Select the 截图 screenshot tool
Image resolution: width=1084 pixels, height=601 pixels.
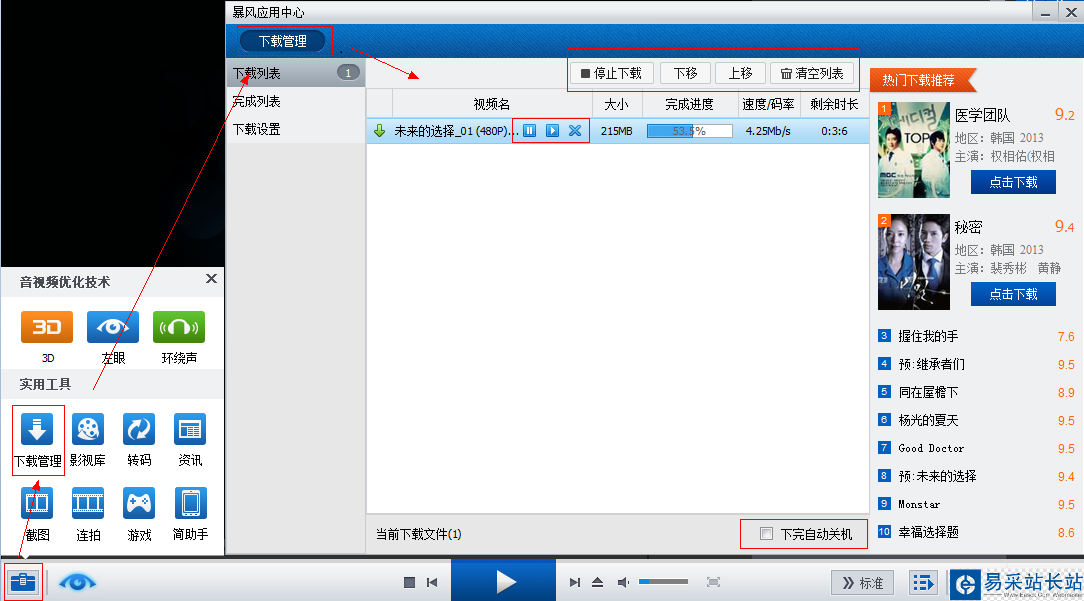pos(37,503)
